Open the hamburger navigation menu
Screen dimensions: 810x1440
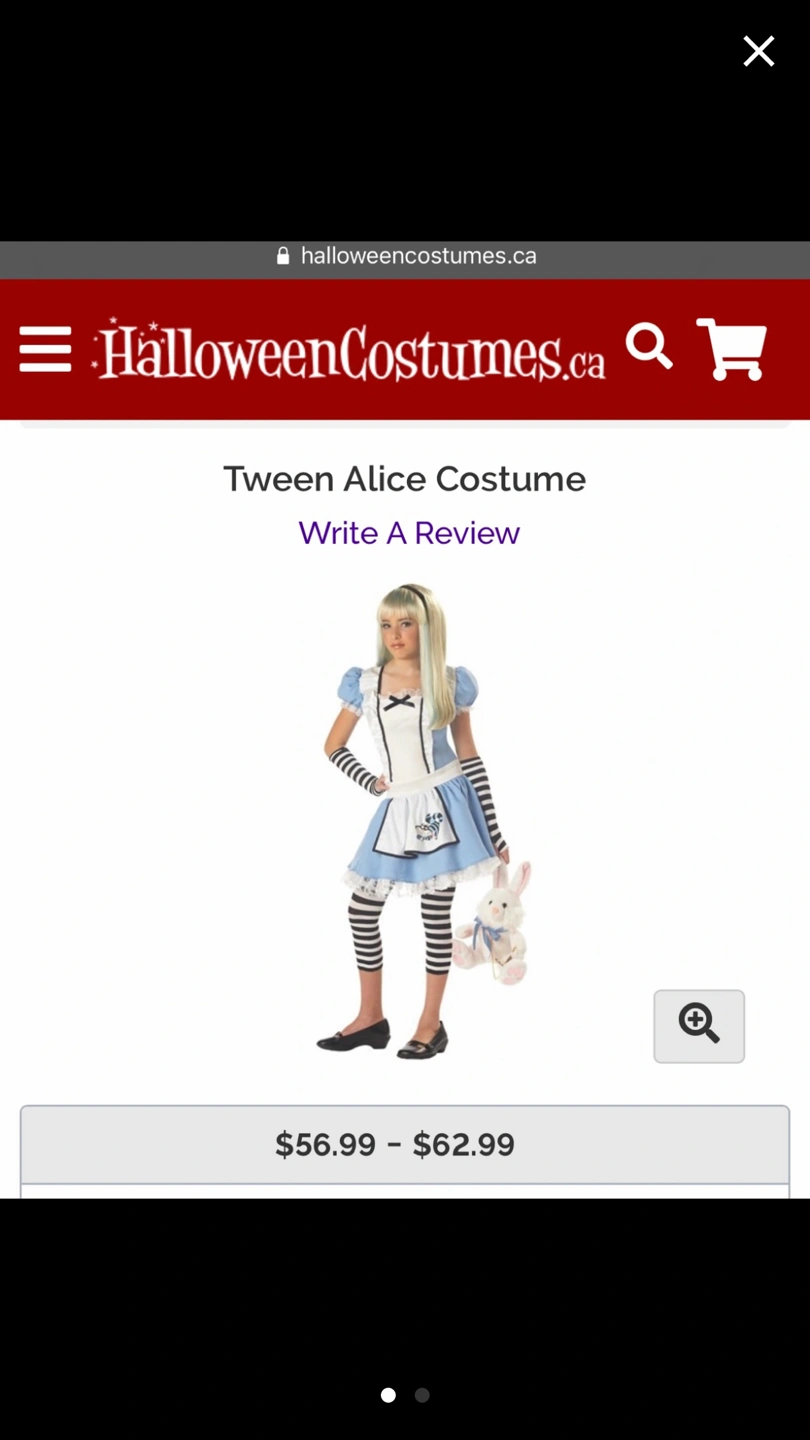(45, 350)
